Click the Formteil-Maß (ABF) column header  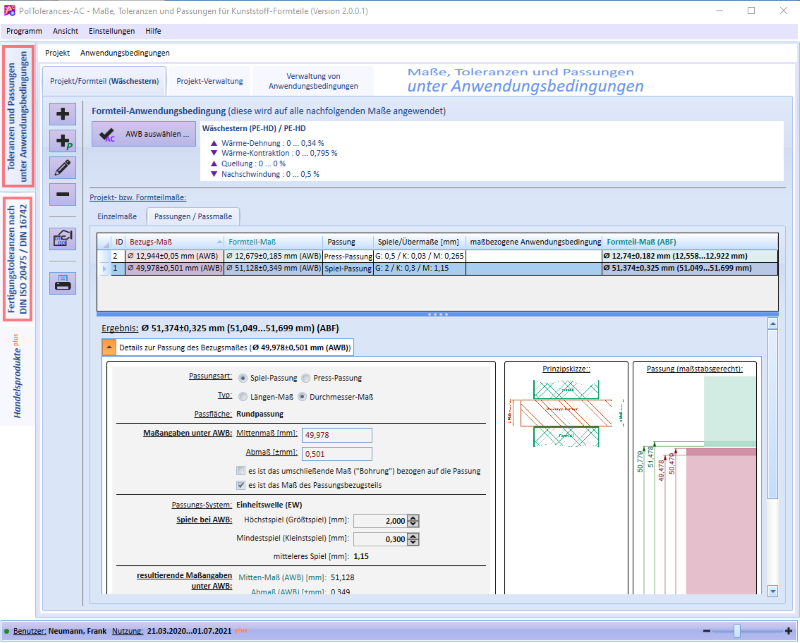pyautogui.click(x=690, y=242)
